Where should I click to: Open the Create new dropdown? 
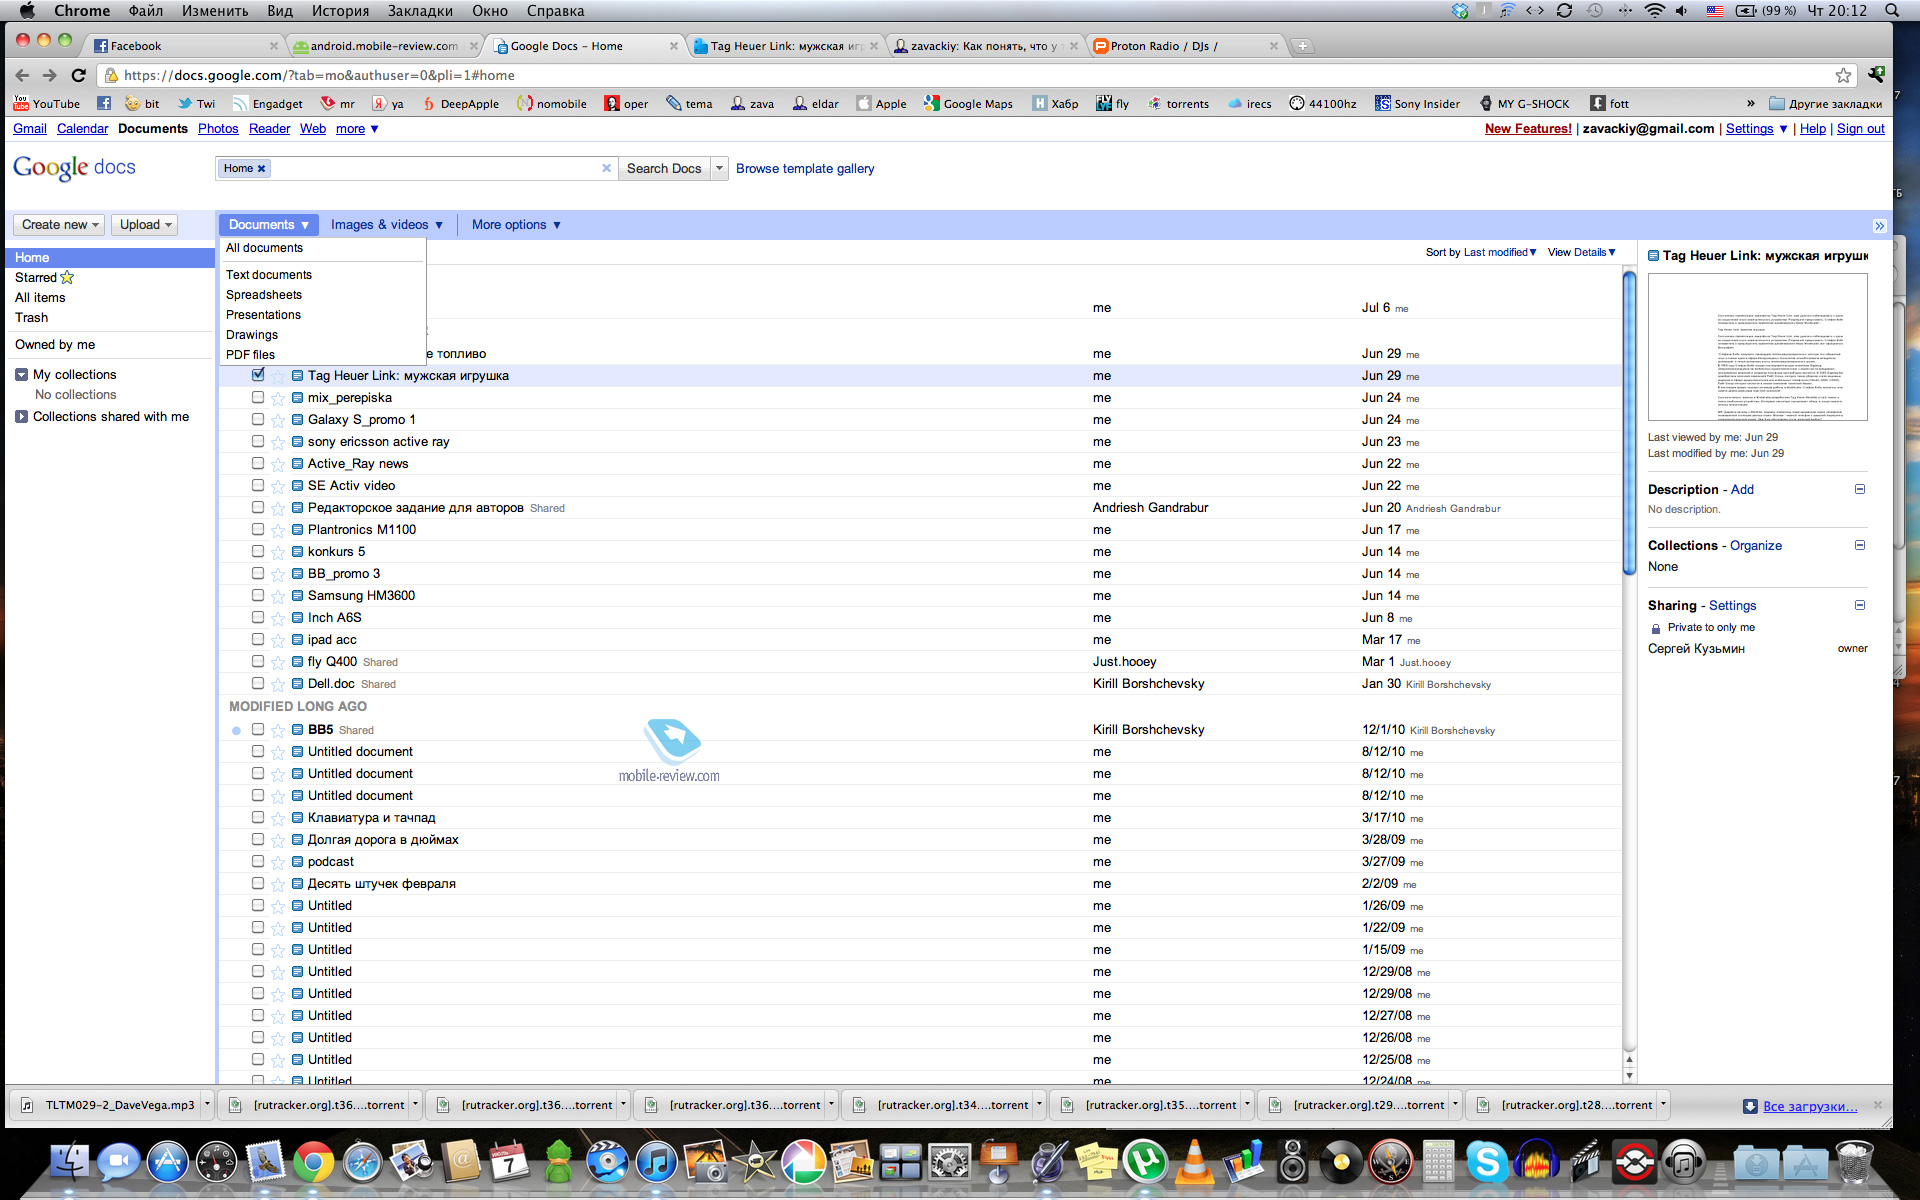(x=60, y=225)
